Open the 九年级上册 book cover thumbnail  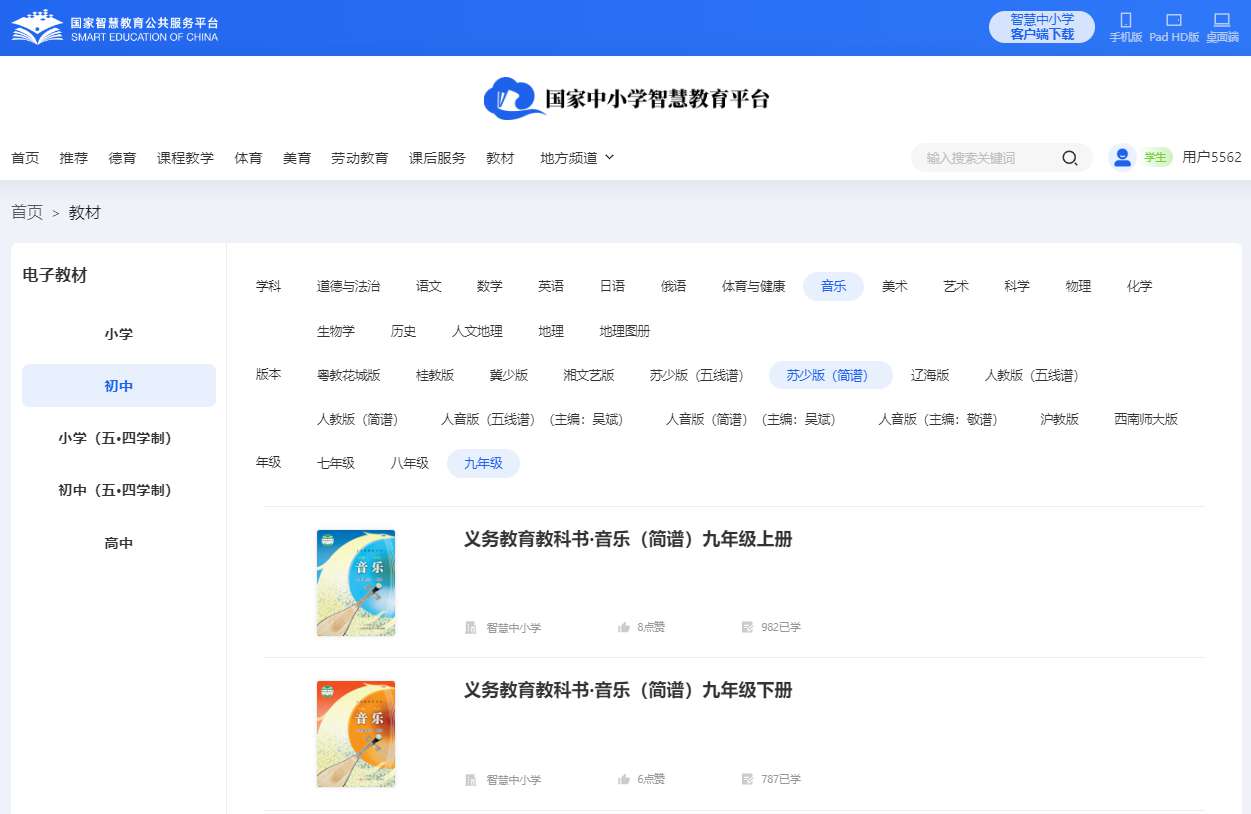click(x=356, y=583)
